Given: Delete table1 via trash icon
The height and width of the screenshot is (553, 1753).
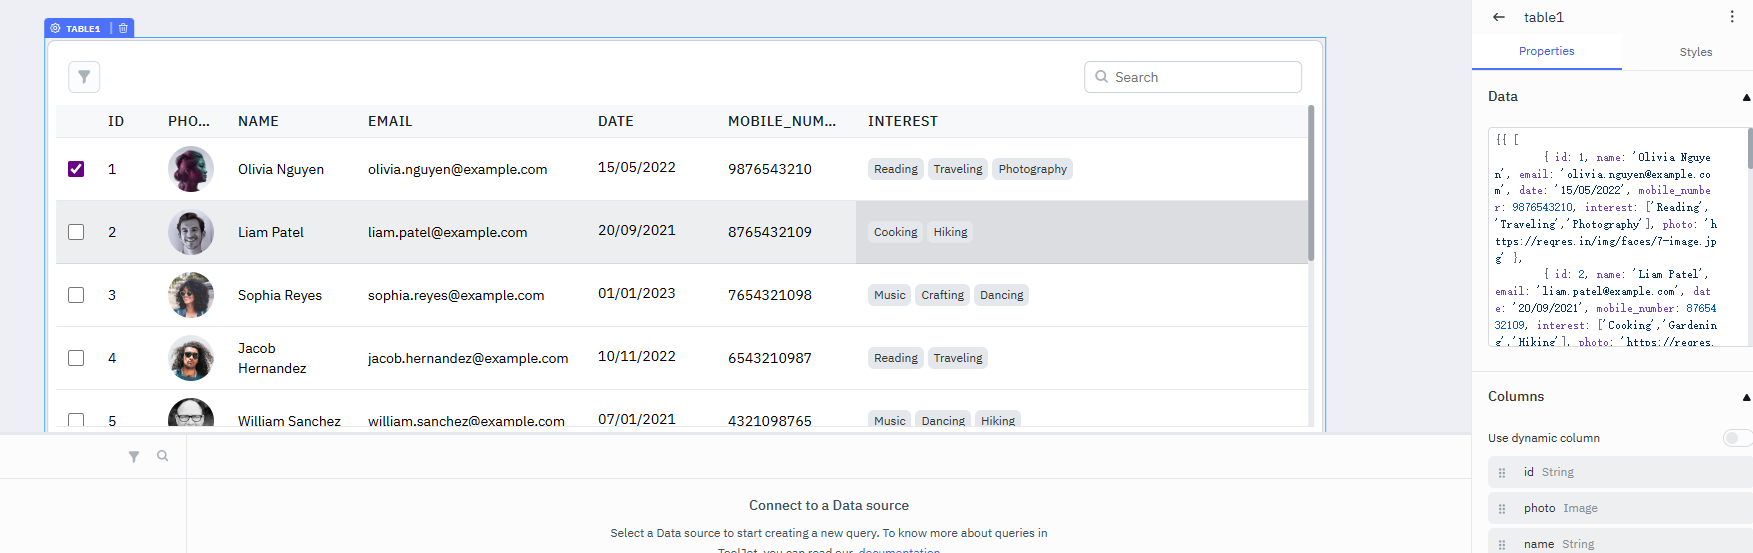Looking at the screenshot, I should click(123, 28).
